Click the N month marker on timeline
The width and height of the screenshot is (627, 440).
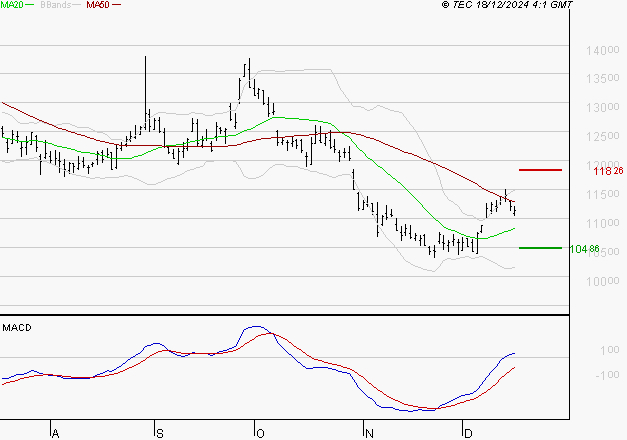point(369,433)
